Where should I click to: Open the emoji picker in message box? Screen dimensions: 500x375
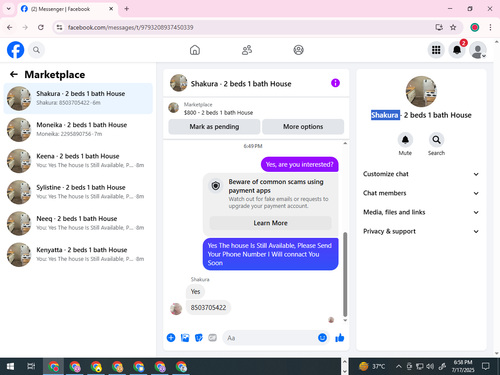(x=322, y=338)
